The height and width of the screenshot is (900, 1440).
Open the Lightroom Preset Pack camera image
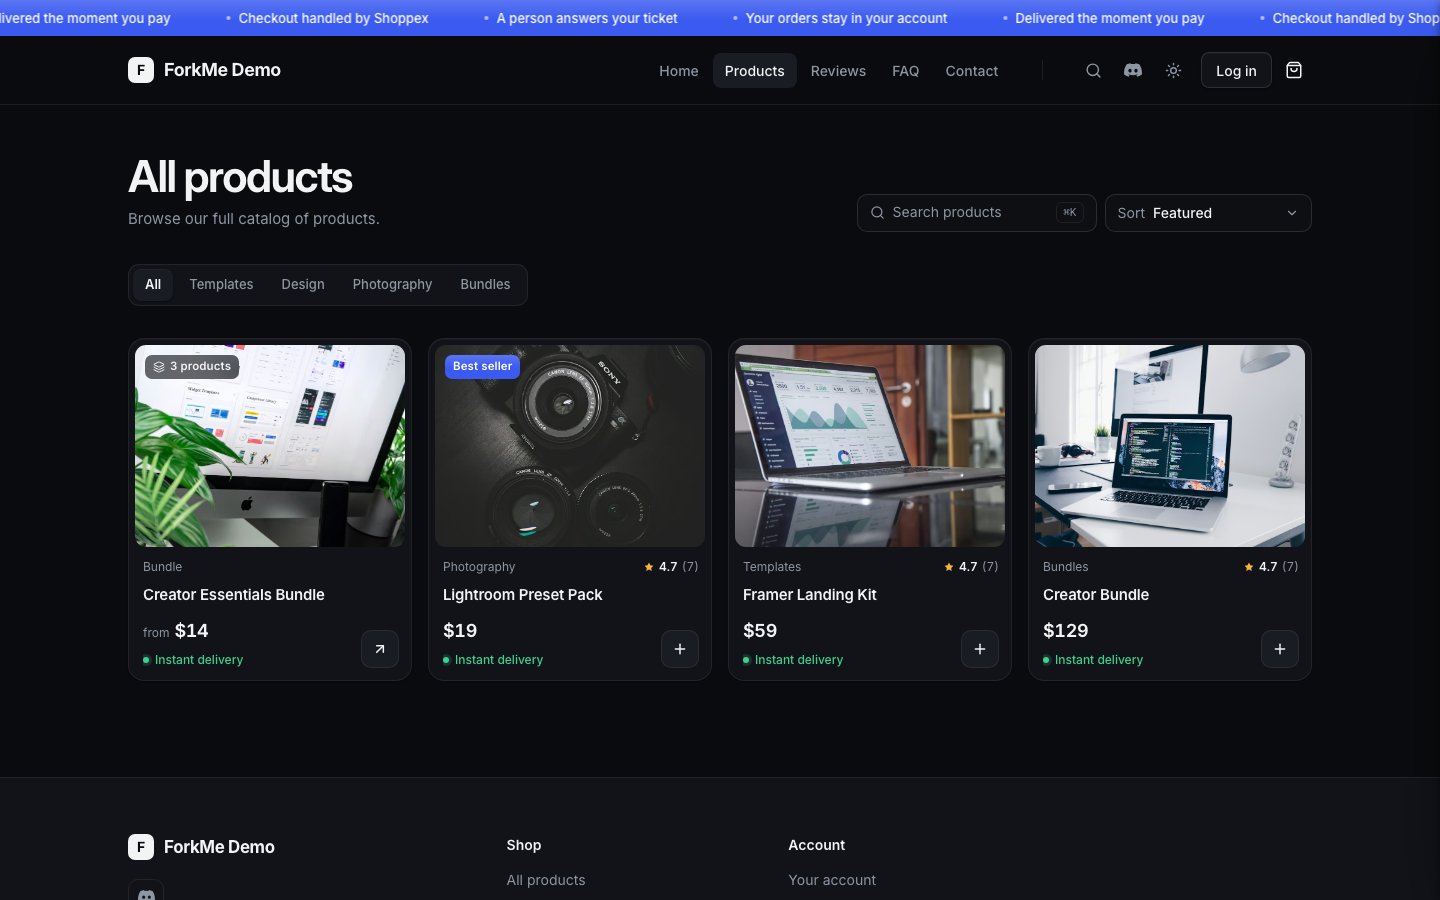pos(570,446)
